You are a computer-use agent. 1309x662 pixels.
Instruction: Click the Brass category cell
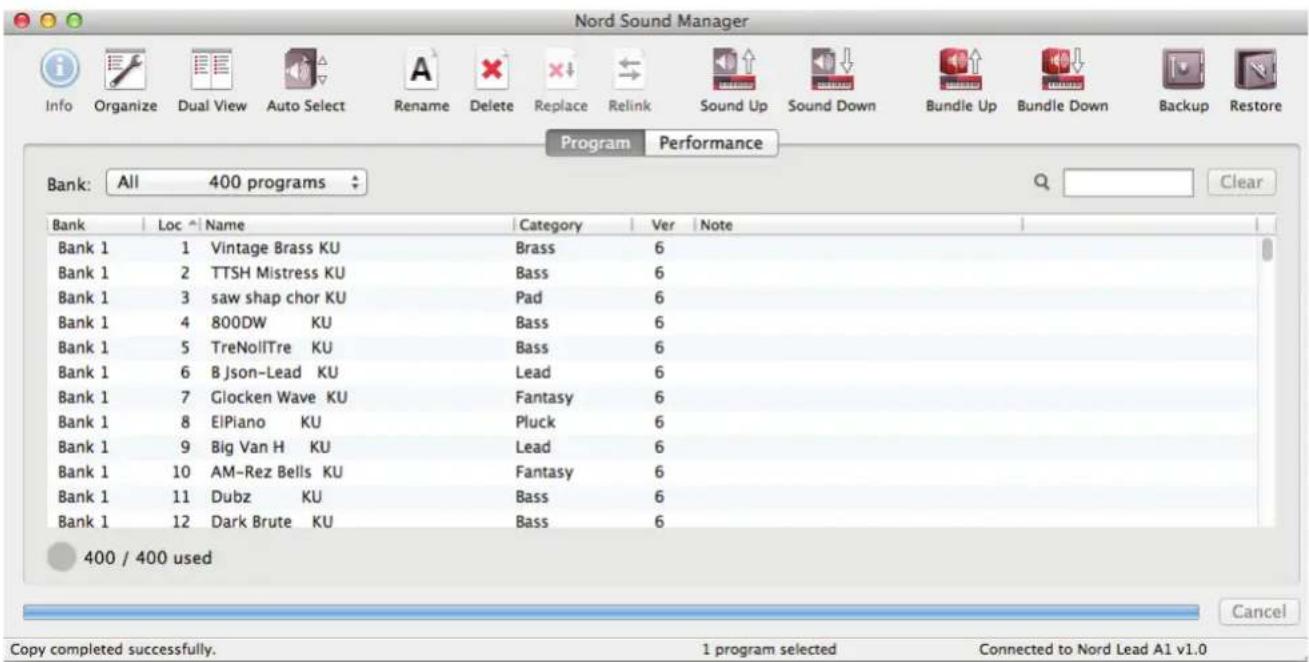tap(535, 248)
